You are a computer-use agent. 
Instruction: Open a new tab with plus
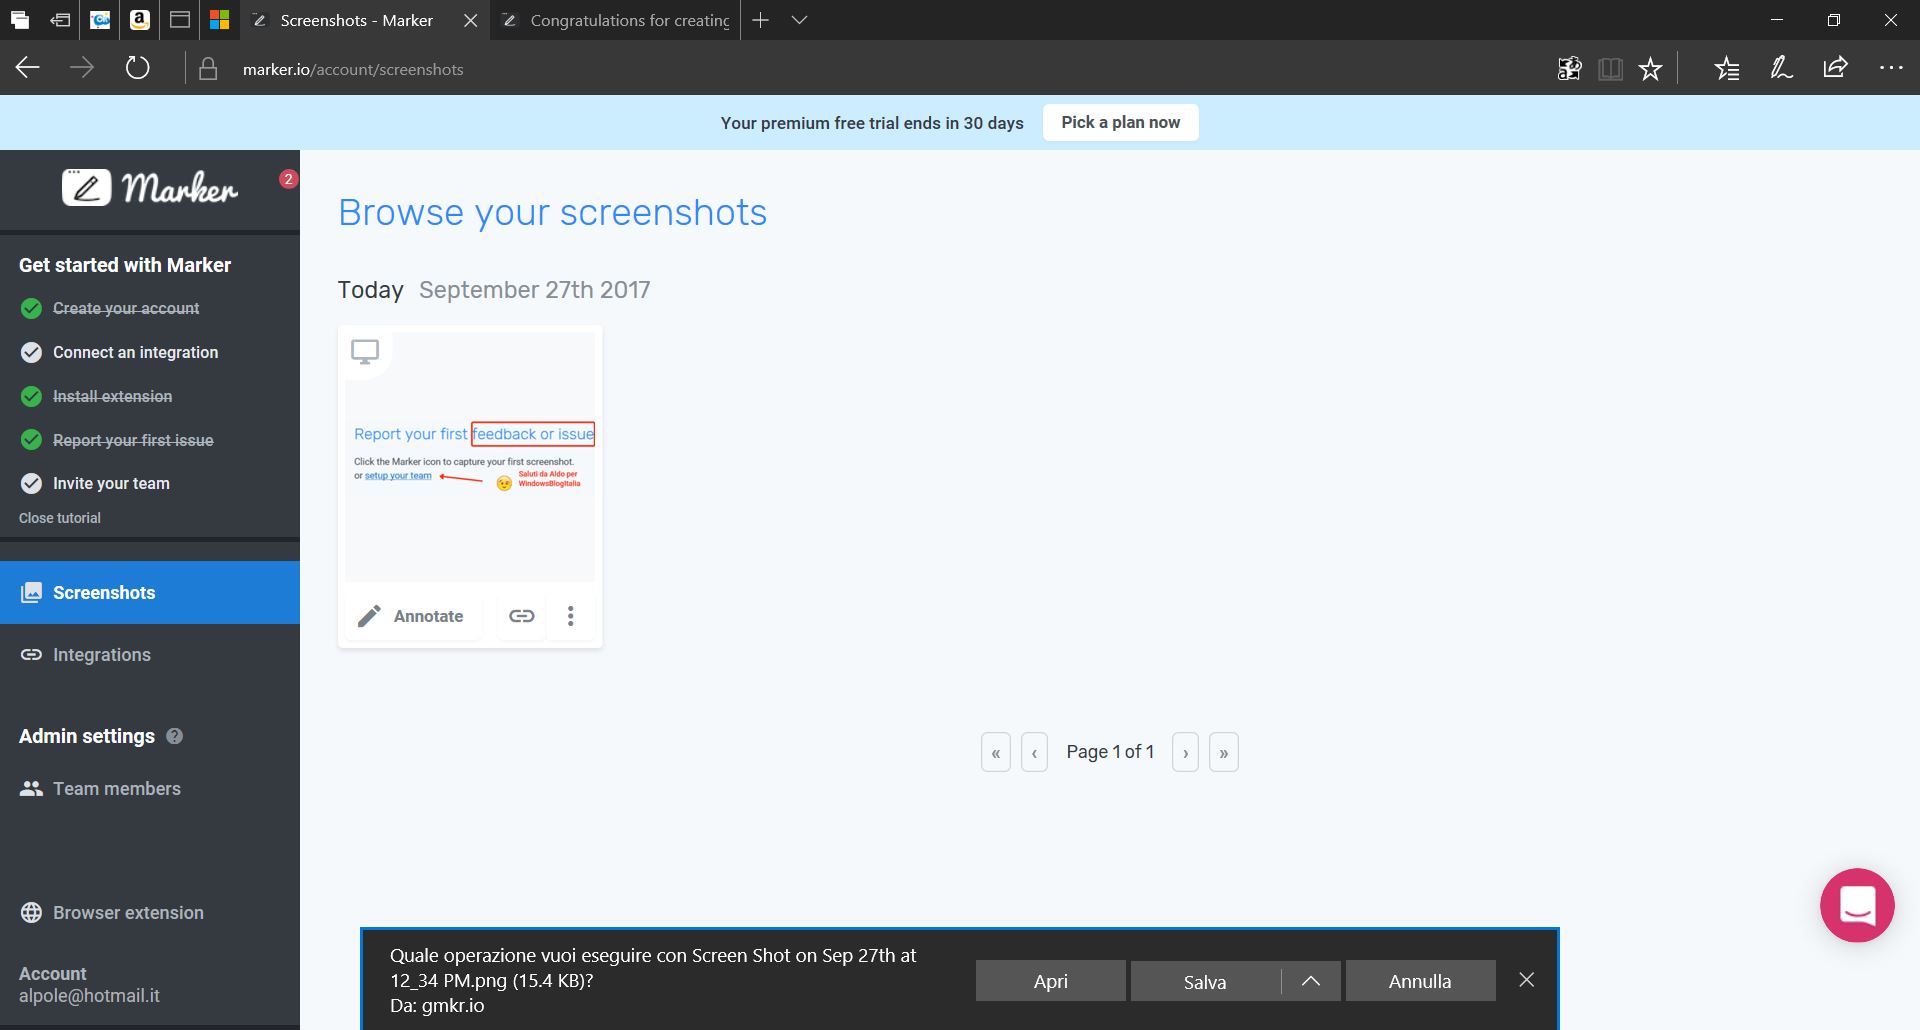(760, 20)
